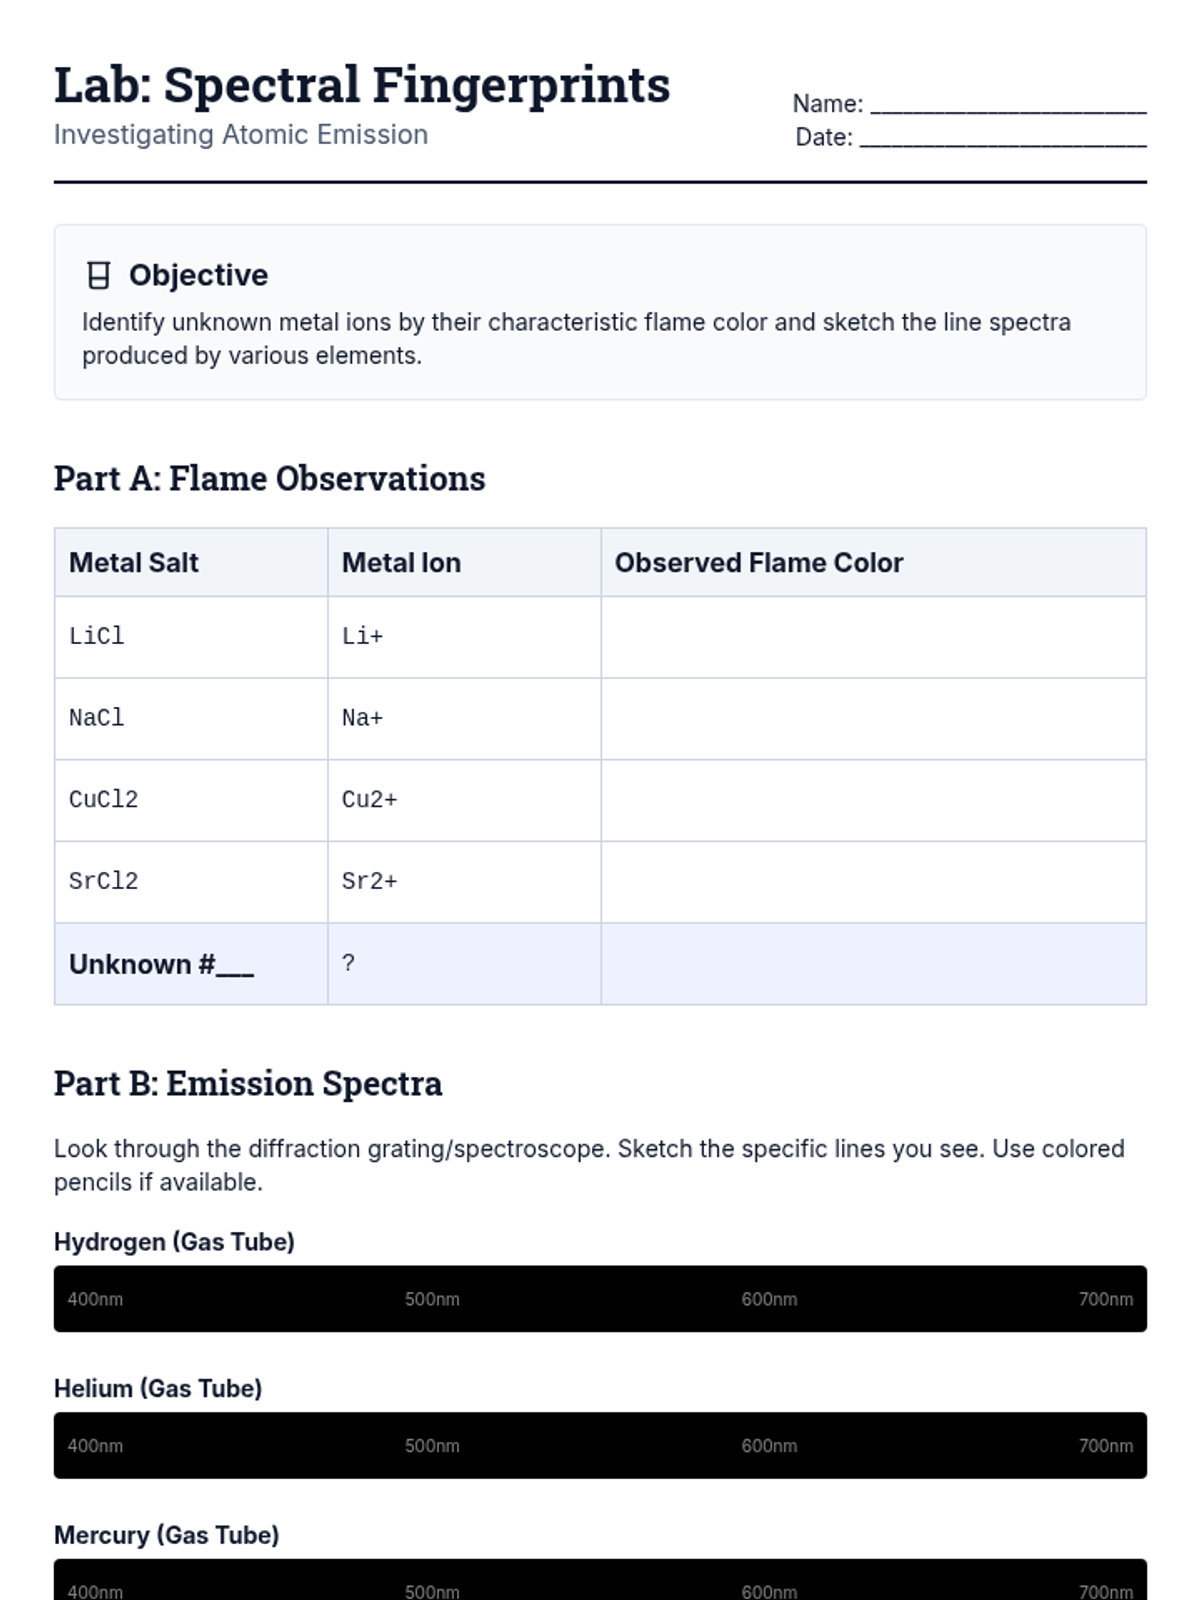Click the Part A: Flame Observations heading

click(269, 478)
